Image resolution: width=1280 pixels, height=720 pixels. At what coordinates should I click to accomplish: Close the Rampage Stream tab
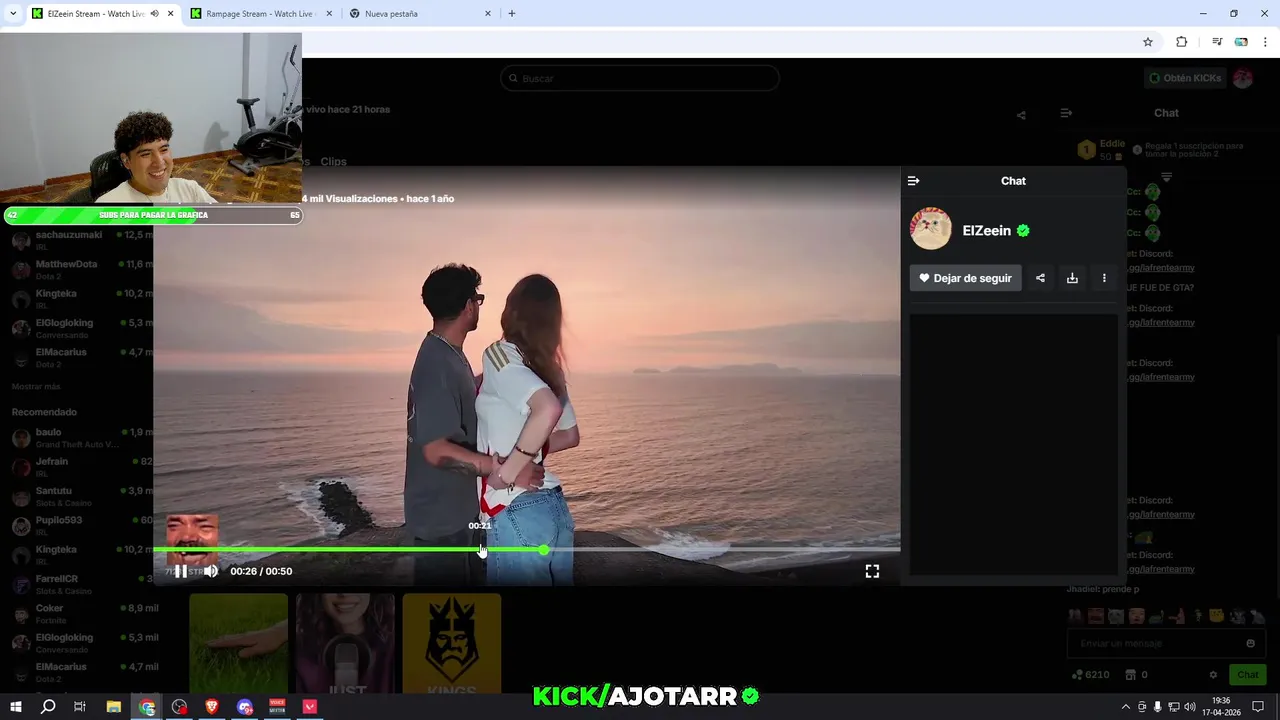[329, 14]
